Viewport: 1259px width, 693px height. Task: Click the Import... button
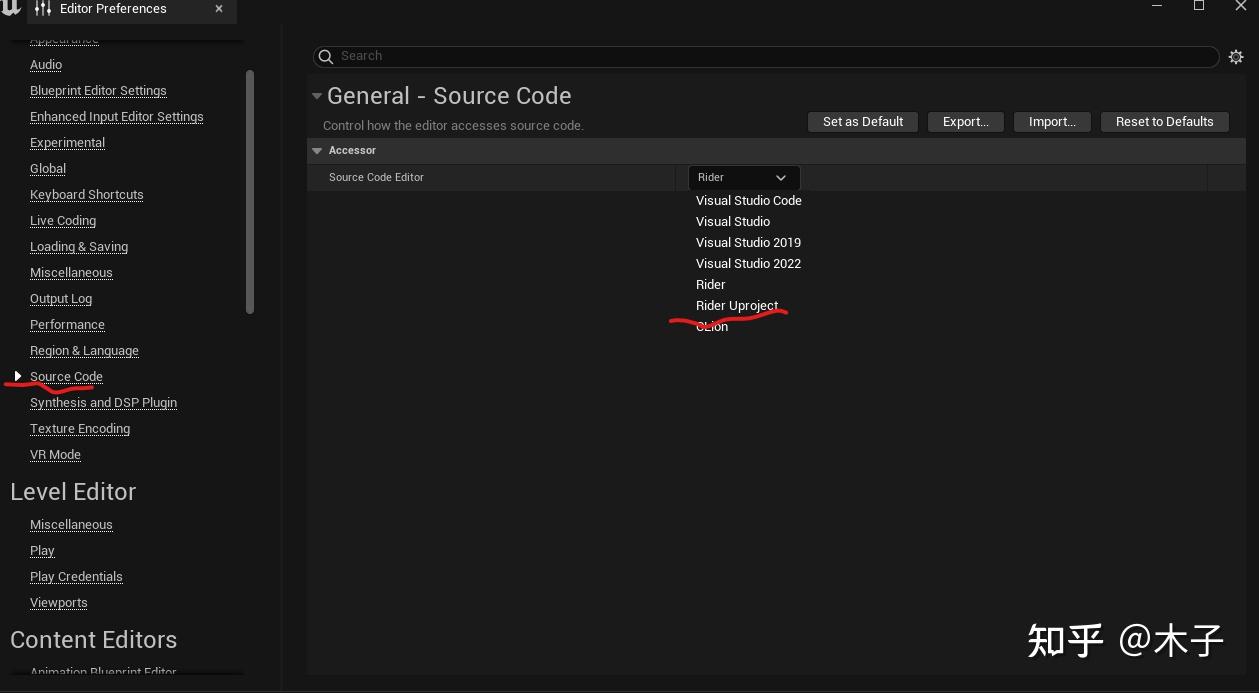[1052, 122]
